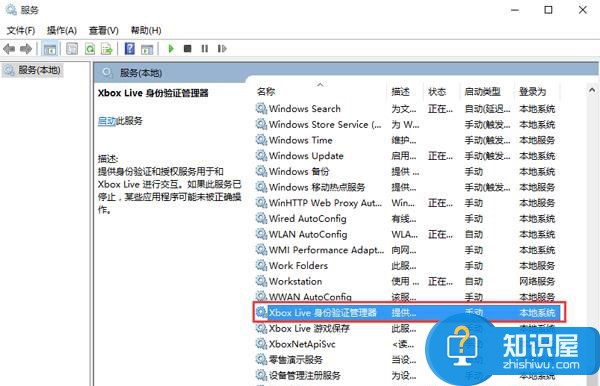Click the scrollbar up arrow in list

pyautogui.click(x=592, y=90)
